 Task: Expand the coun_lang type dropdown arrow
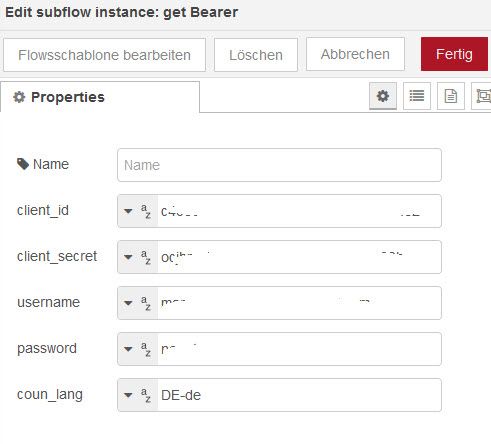(x=128, y=395)
